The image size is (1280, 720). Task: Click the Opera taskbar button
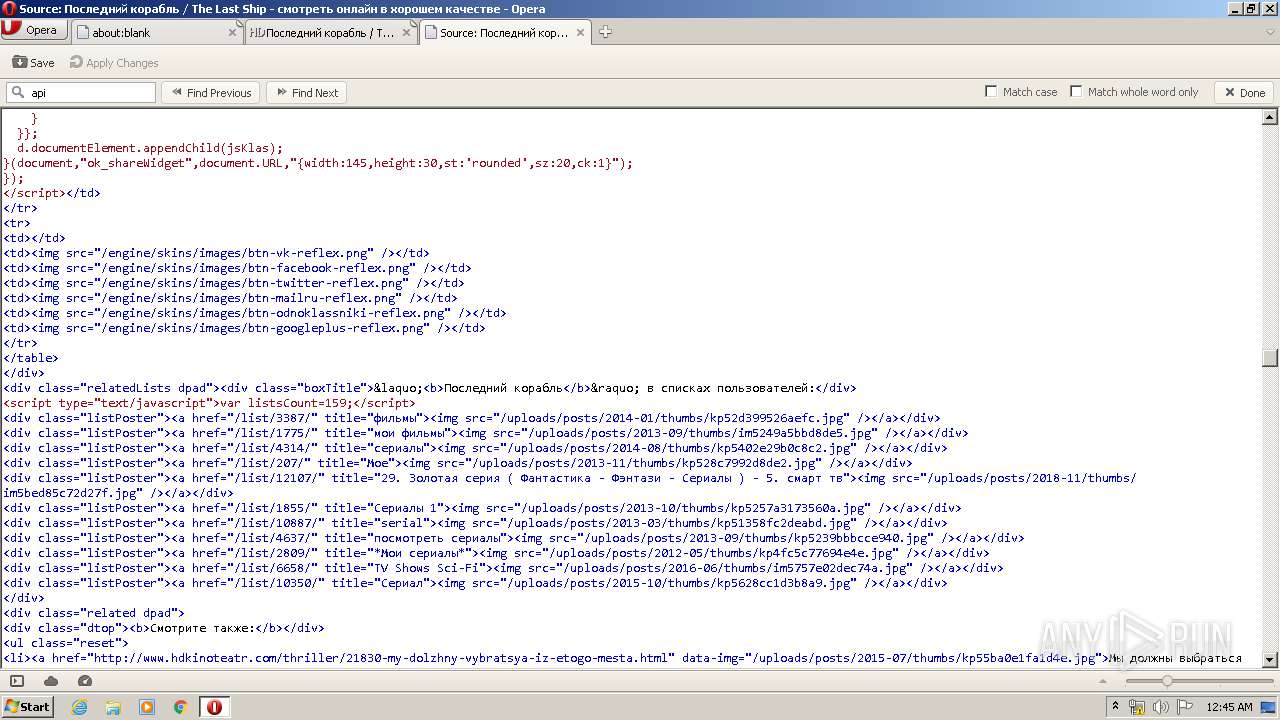(x=214, y=707)
